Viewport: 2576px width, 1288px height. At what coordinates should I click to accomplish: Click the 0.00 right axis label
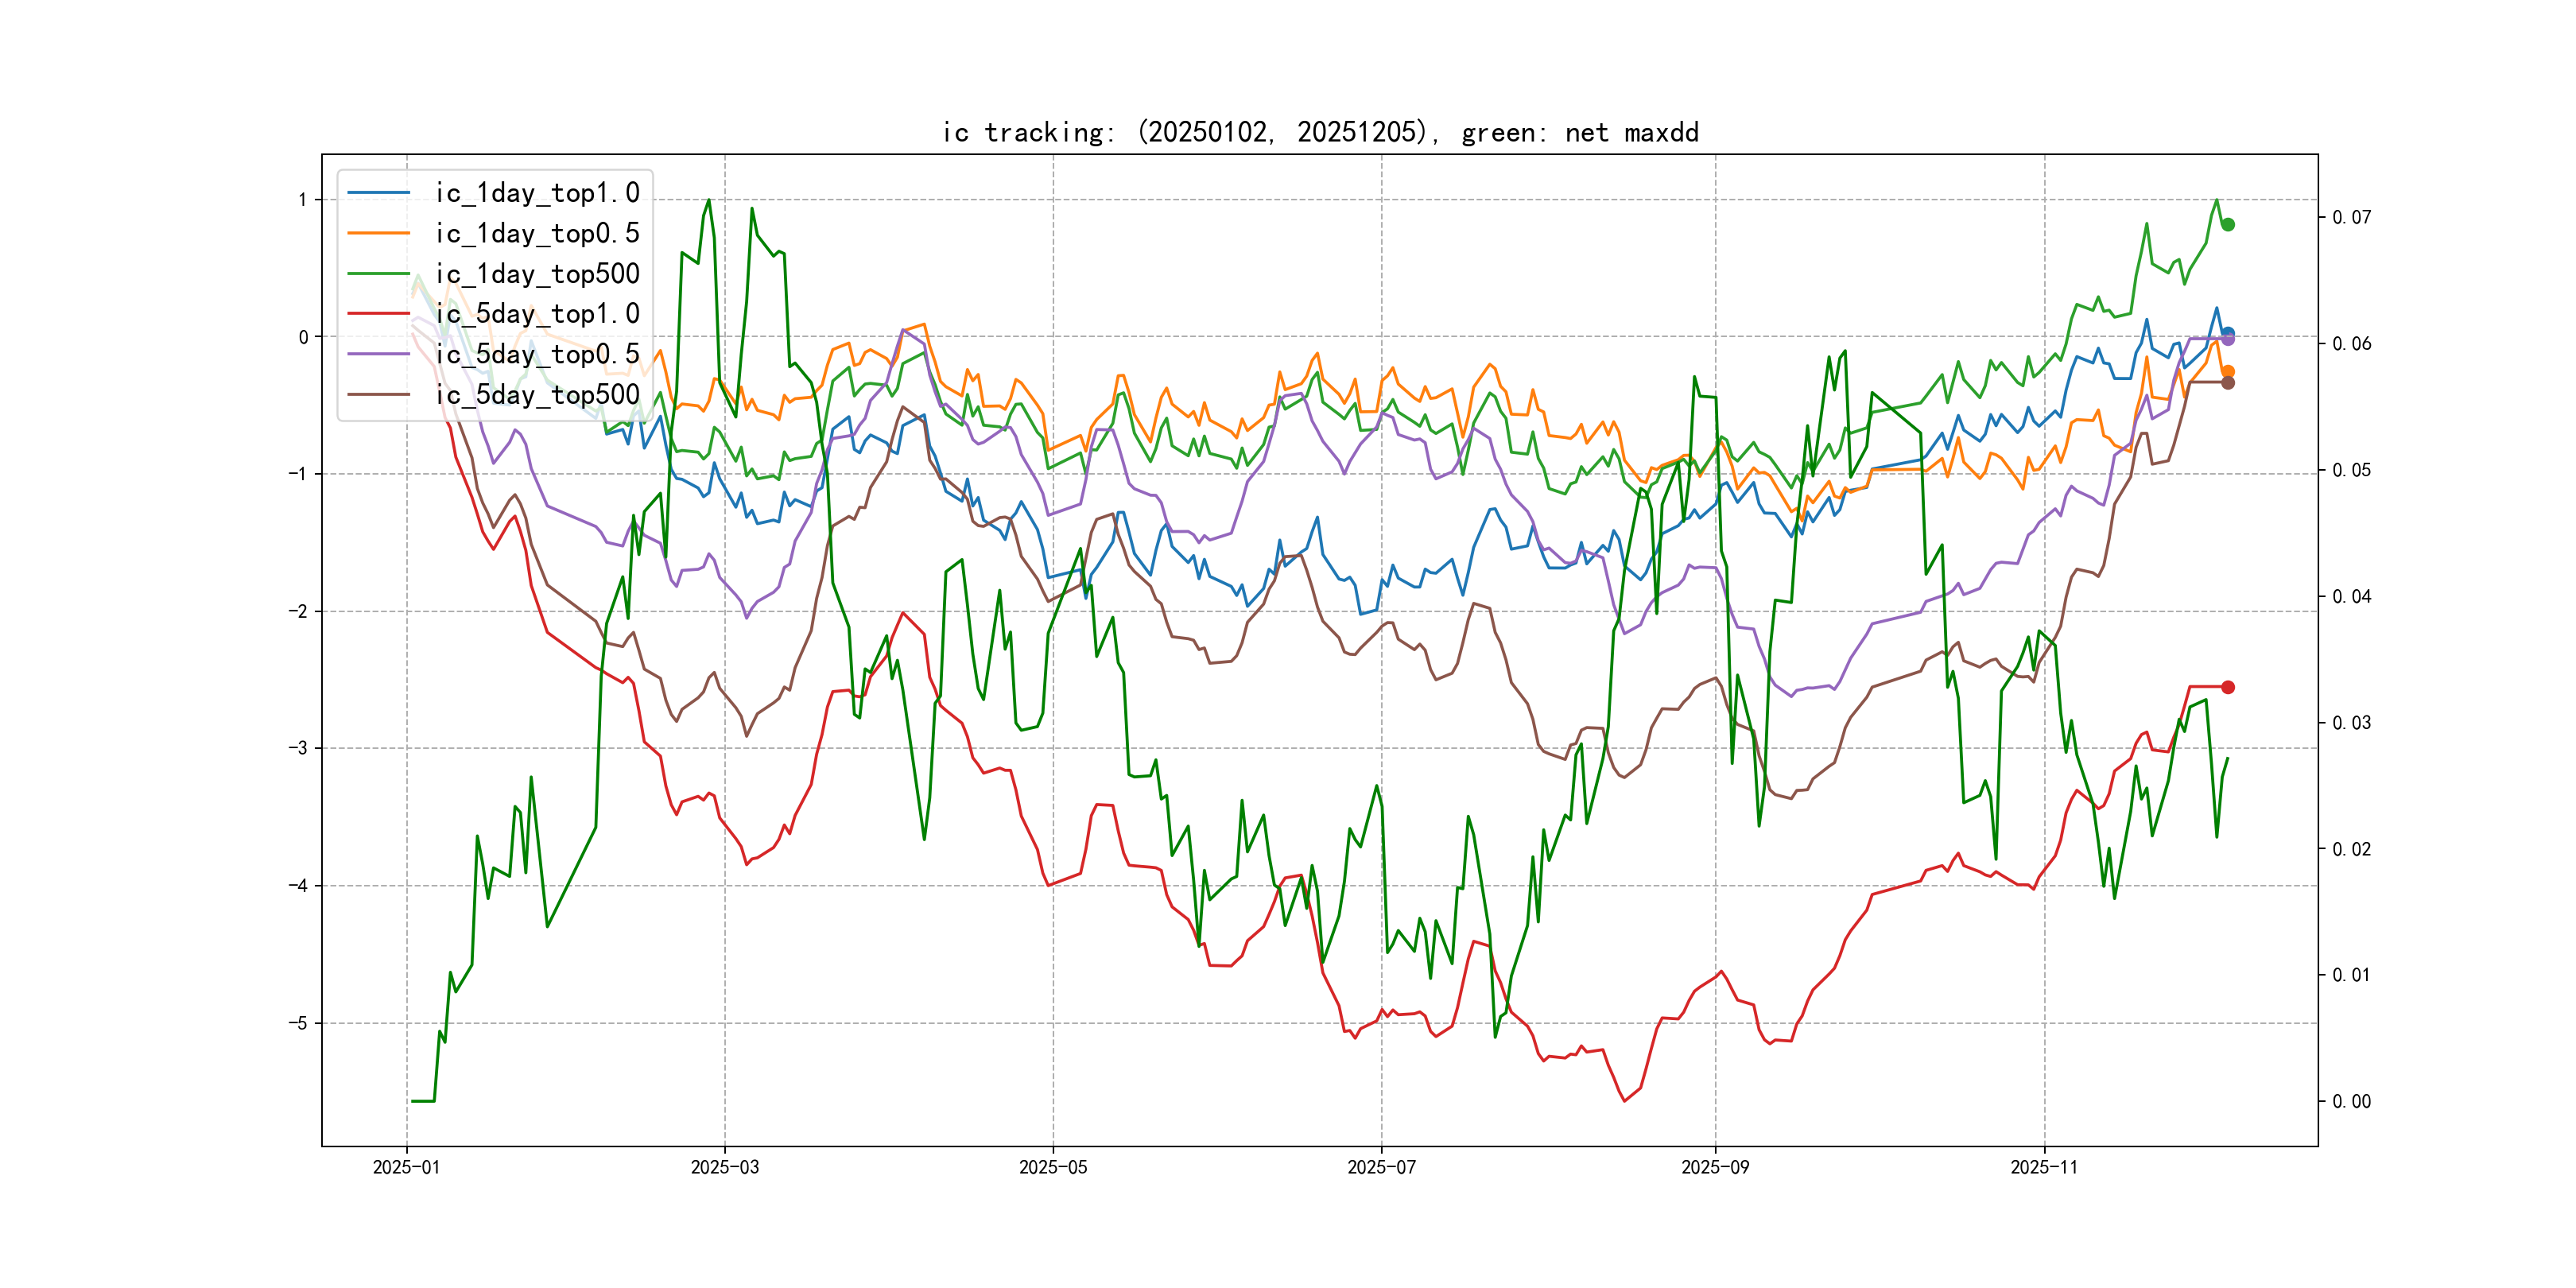click(2351, 1101)
